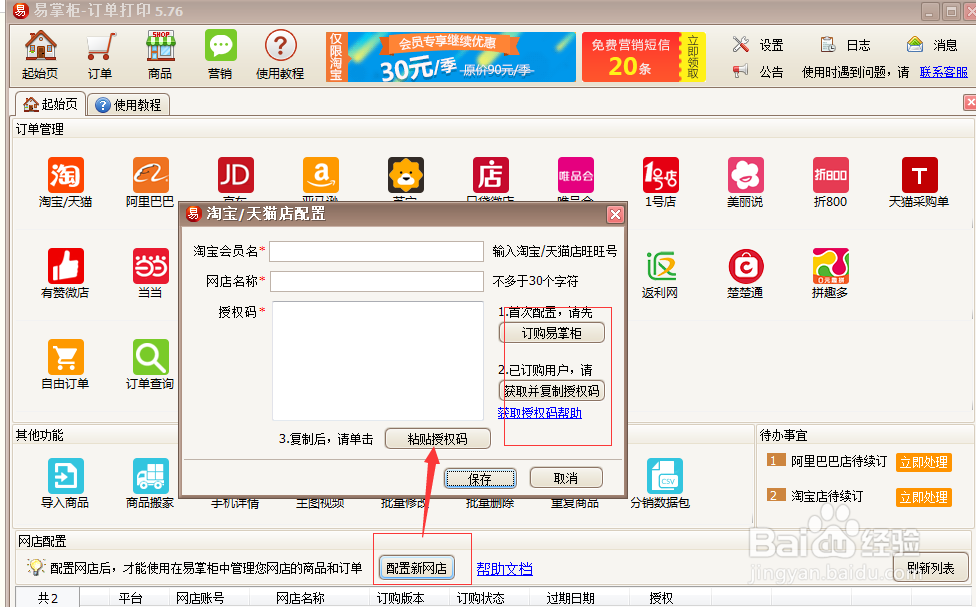Click the 订购易掌柜 button

tap(551, 333)
